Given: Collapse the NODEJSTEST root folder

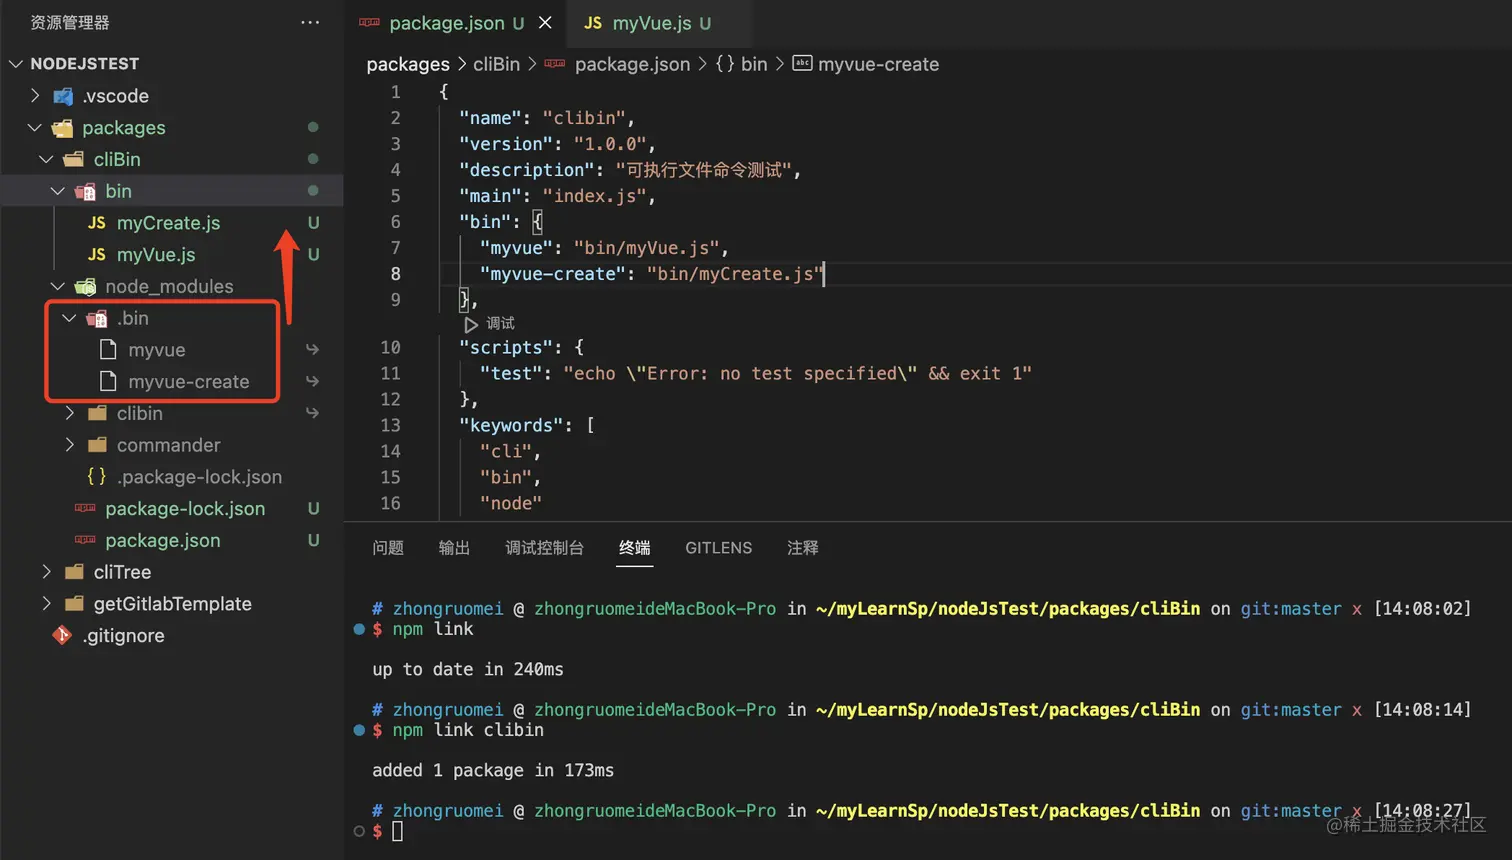Looking at the screenshot, I should (x=15, y=64).
